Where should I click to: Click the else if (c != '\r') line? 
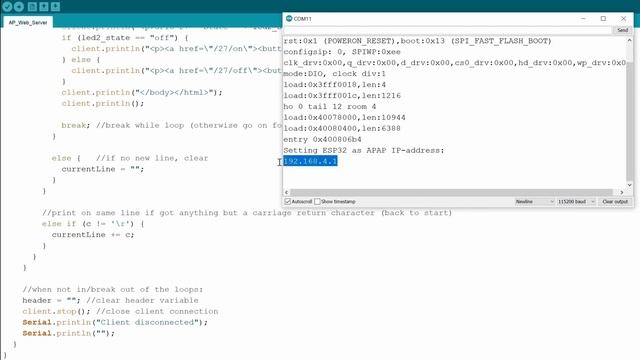coord(93,224)
